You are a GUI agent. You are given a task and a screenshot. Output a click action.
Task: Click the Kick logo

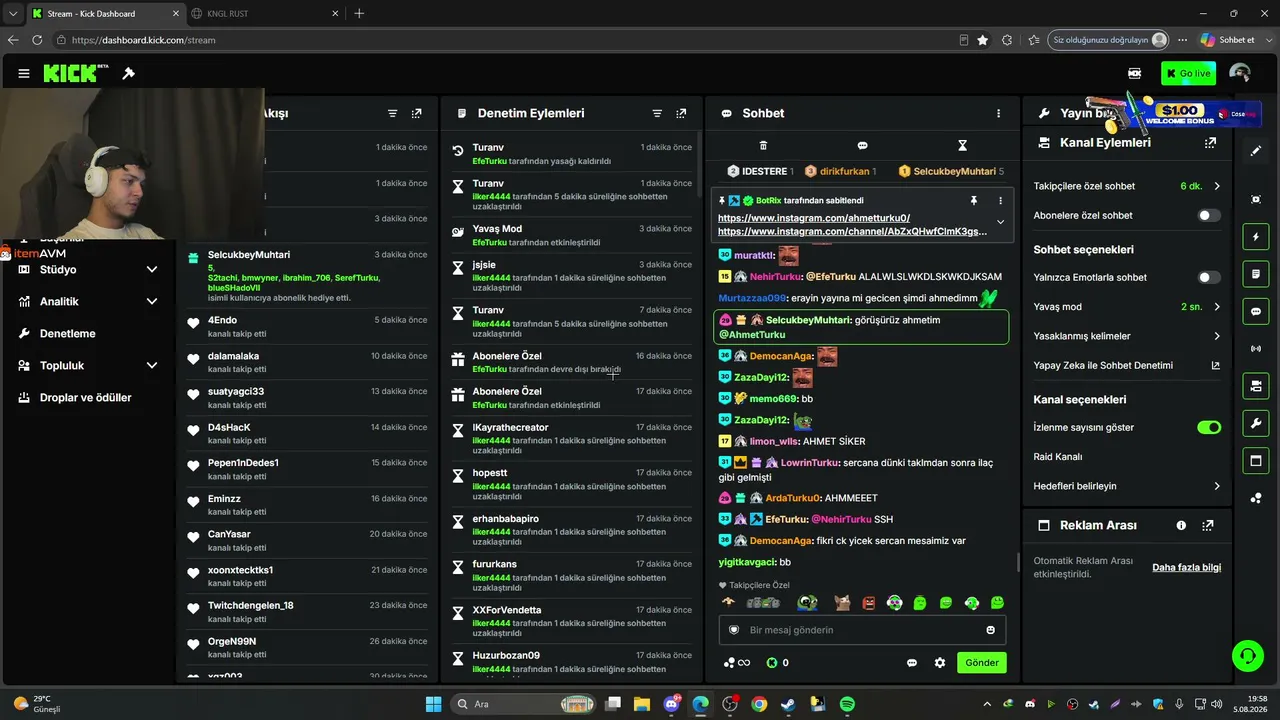point(76,73)
